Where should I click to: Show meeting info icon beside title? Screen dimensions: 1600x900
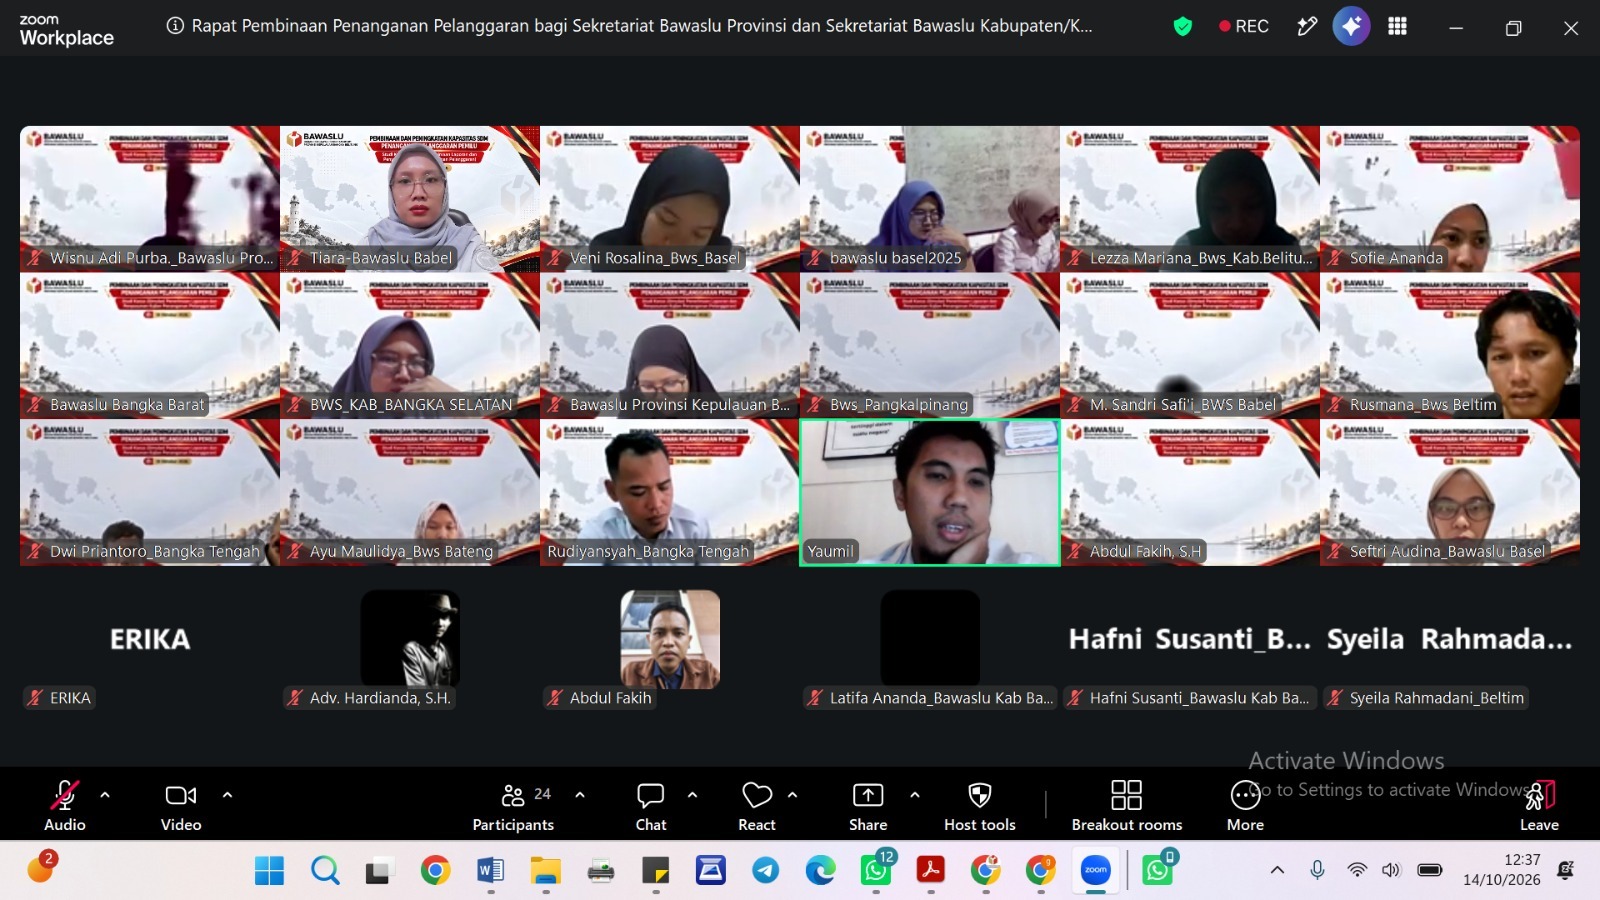[175, 26]
